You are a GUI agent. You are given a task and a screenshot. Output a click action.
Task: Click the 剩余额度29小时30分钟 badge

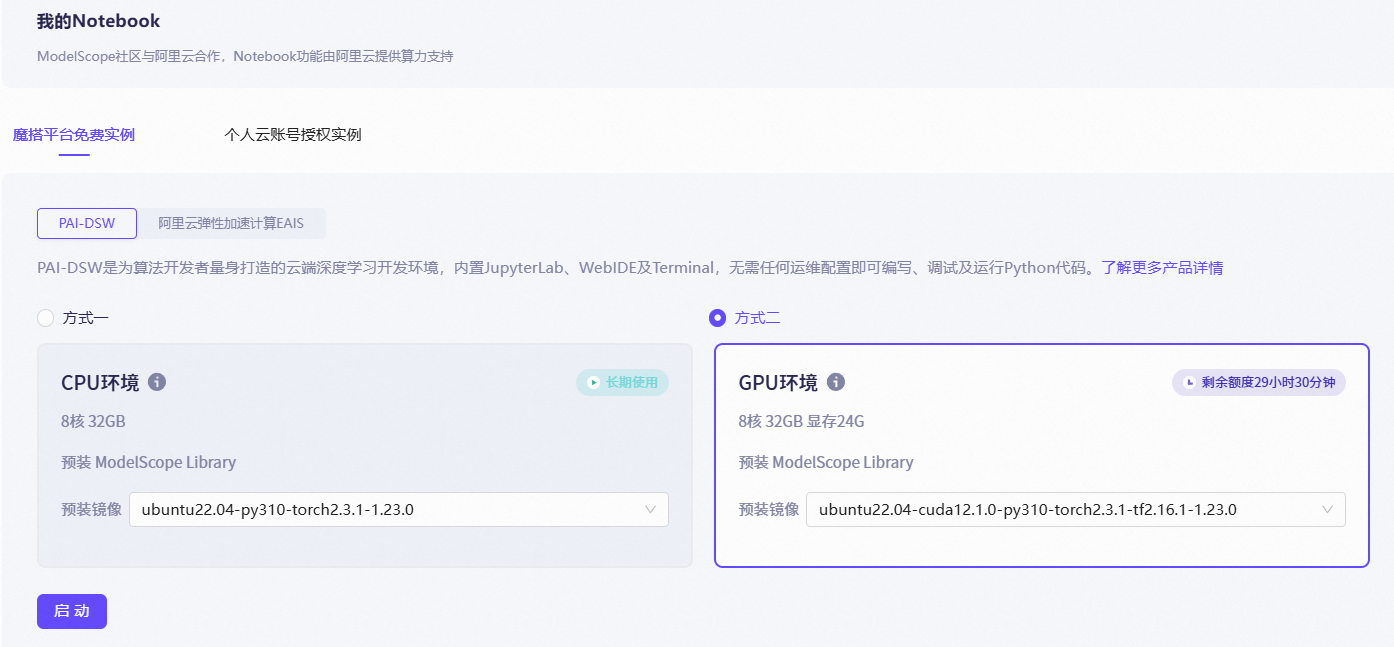[x=1258, y=382]
